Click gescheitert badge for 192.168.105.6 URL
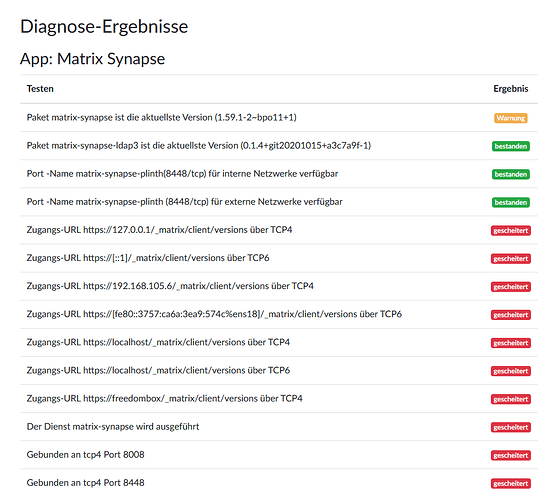The image size is (558, 499). pyautogui.click(x=511, y=287)
